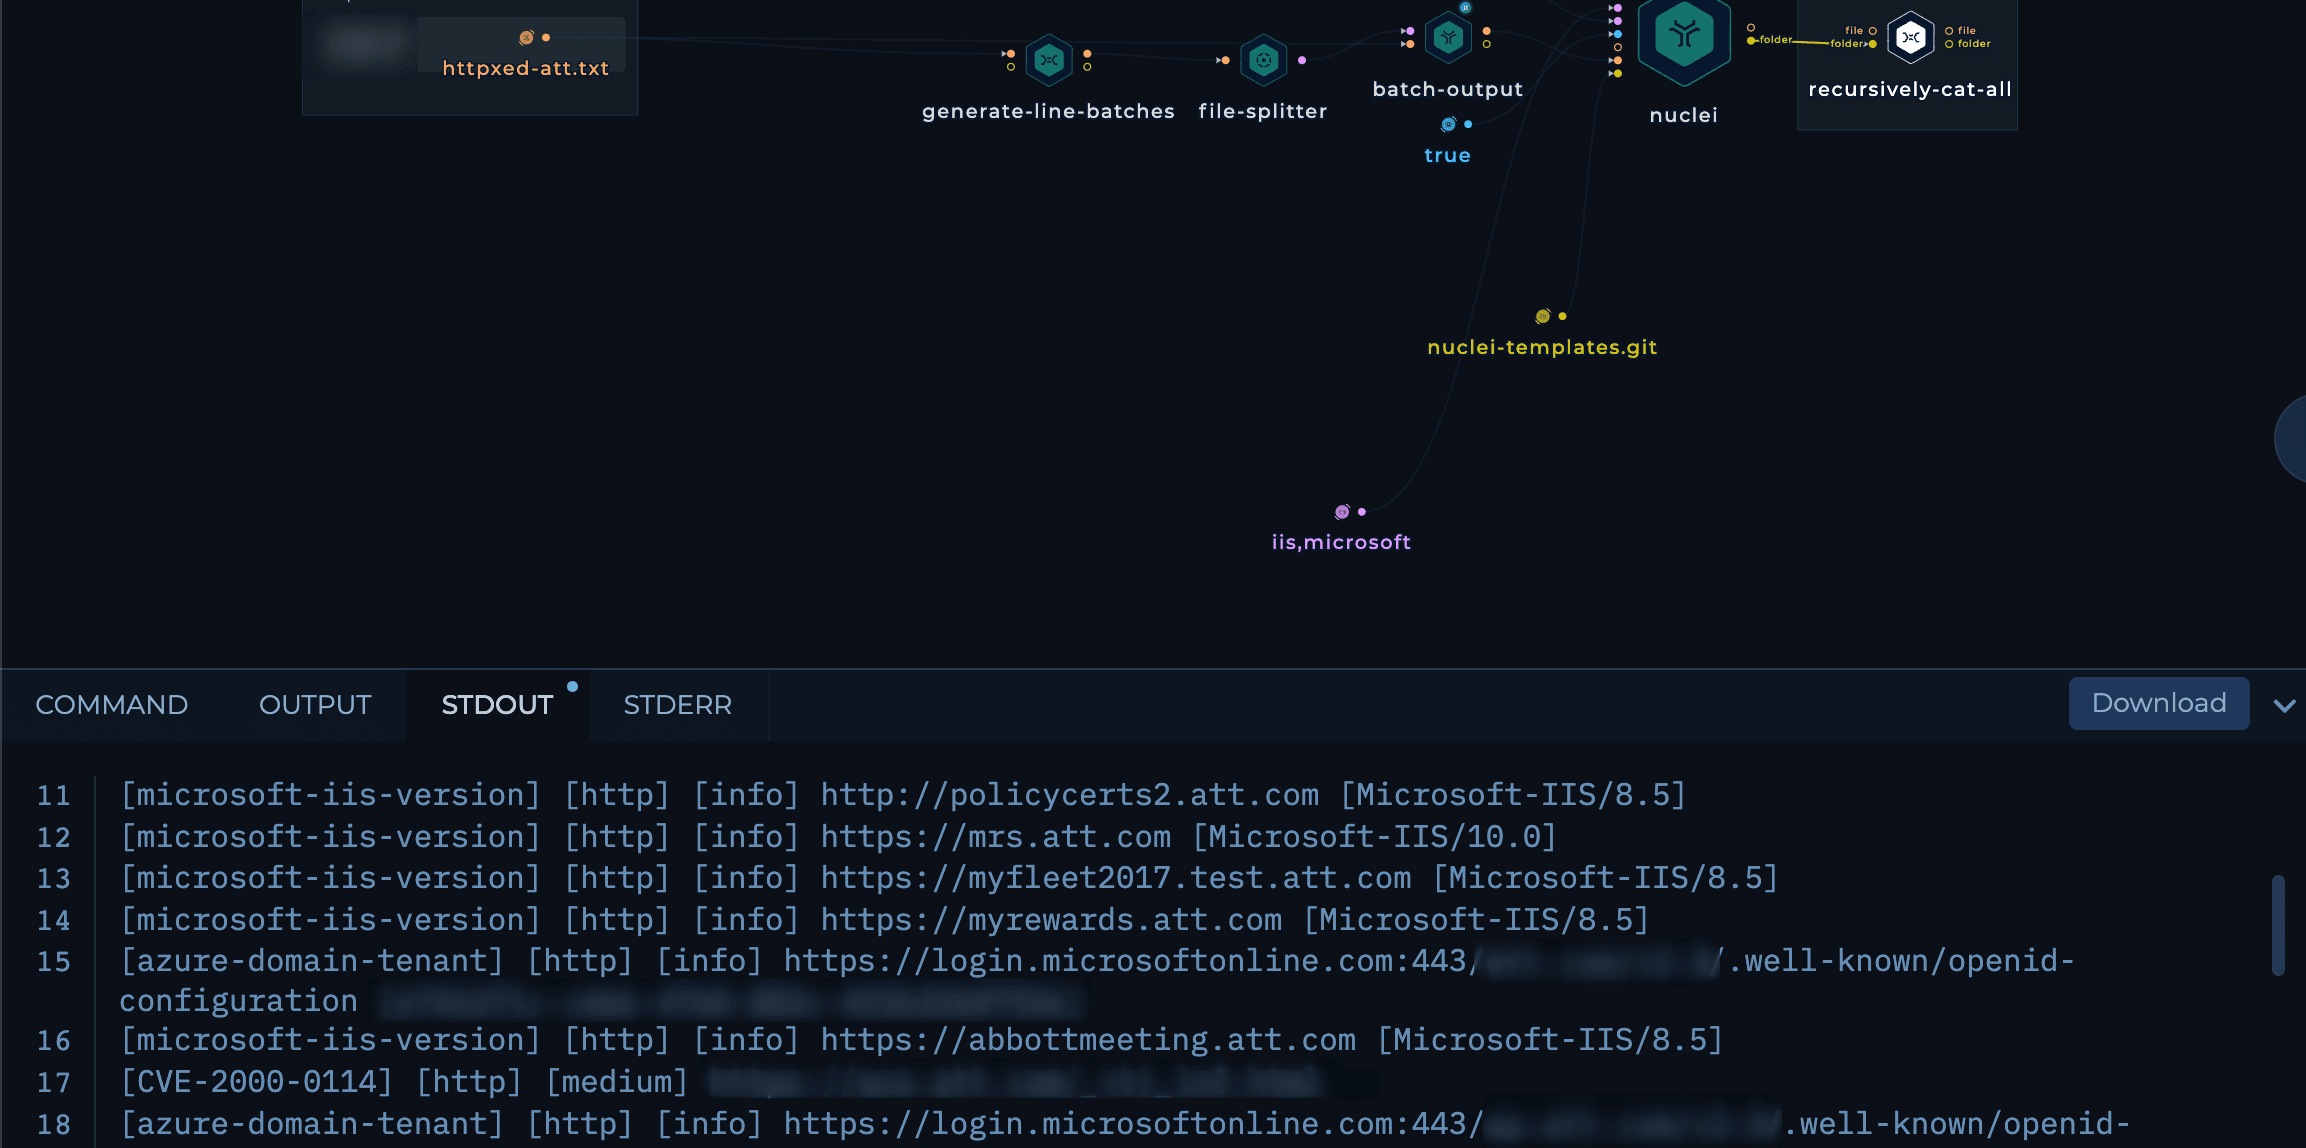Click the iis,microsoft tag label
The image size is (2306, 1148).
pyautogui.click(x=1341, y=542)
